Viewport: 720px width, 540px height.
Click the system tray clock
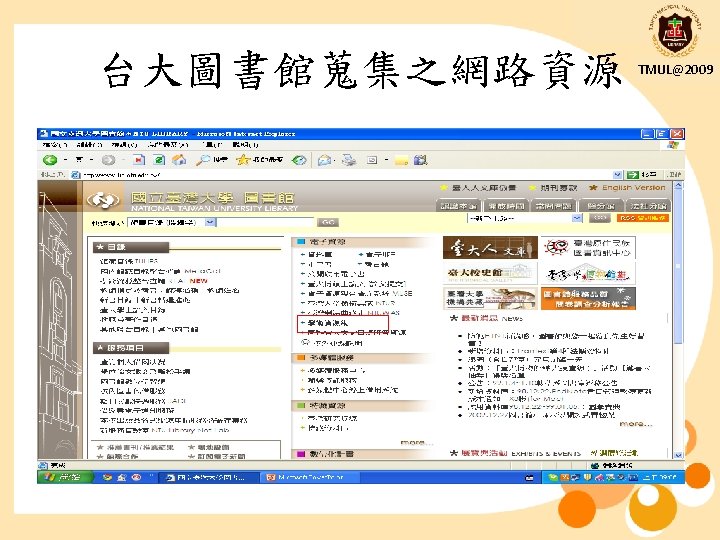(659, 478)
